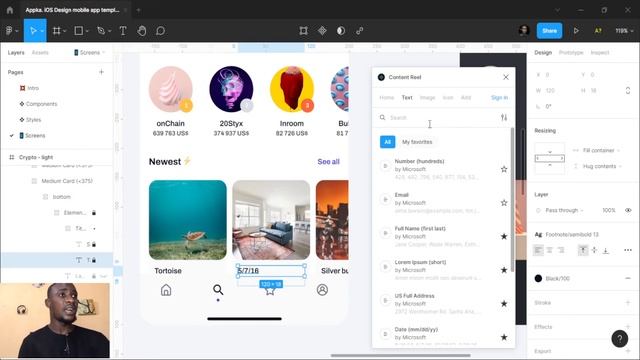
Task: Open Content Reel Image tab
Action: (427, 98)
